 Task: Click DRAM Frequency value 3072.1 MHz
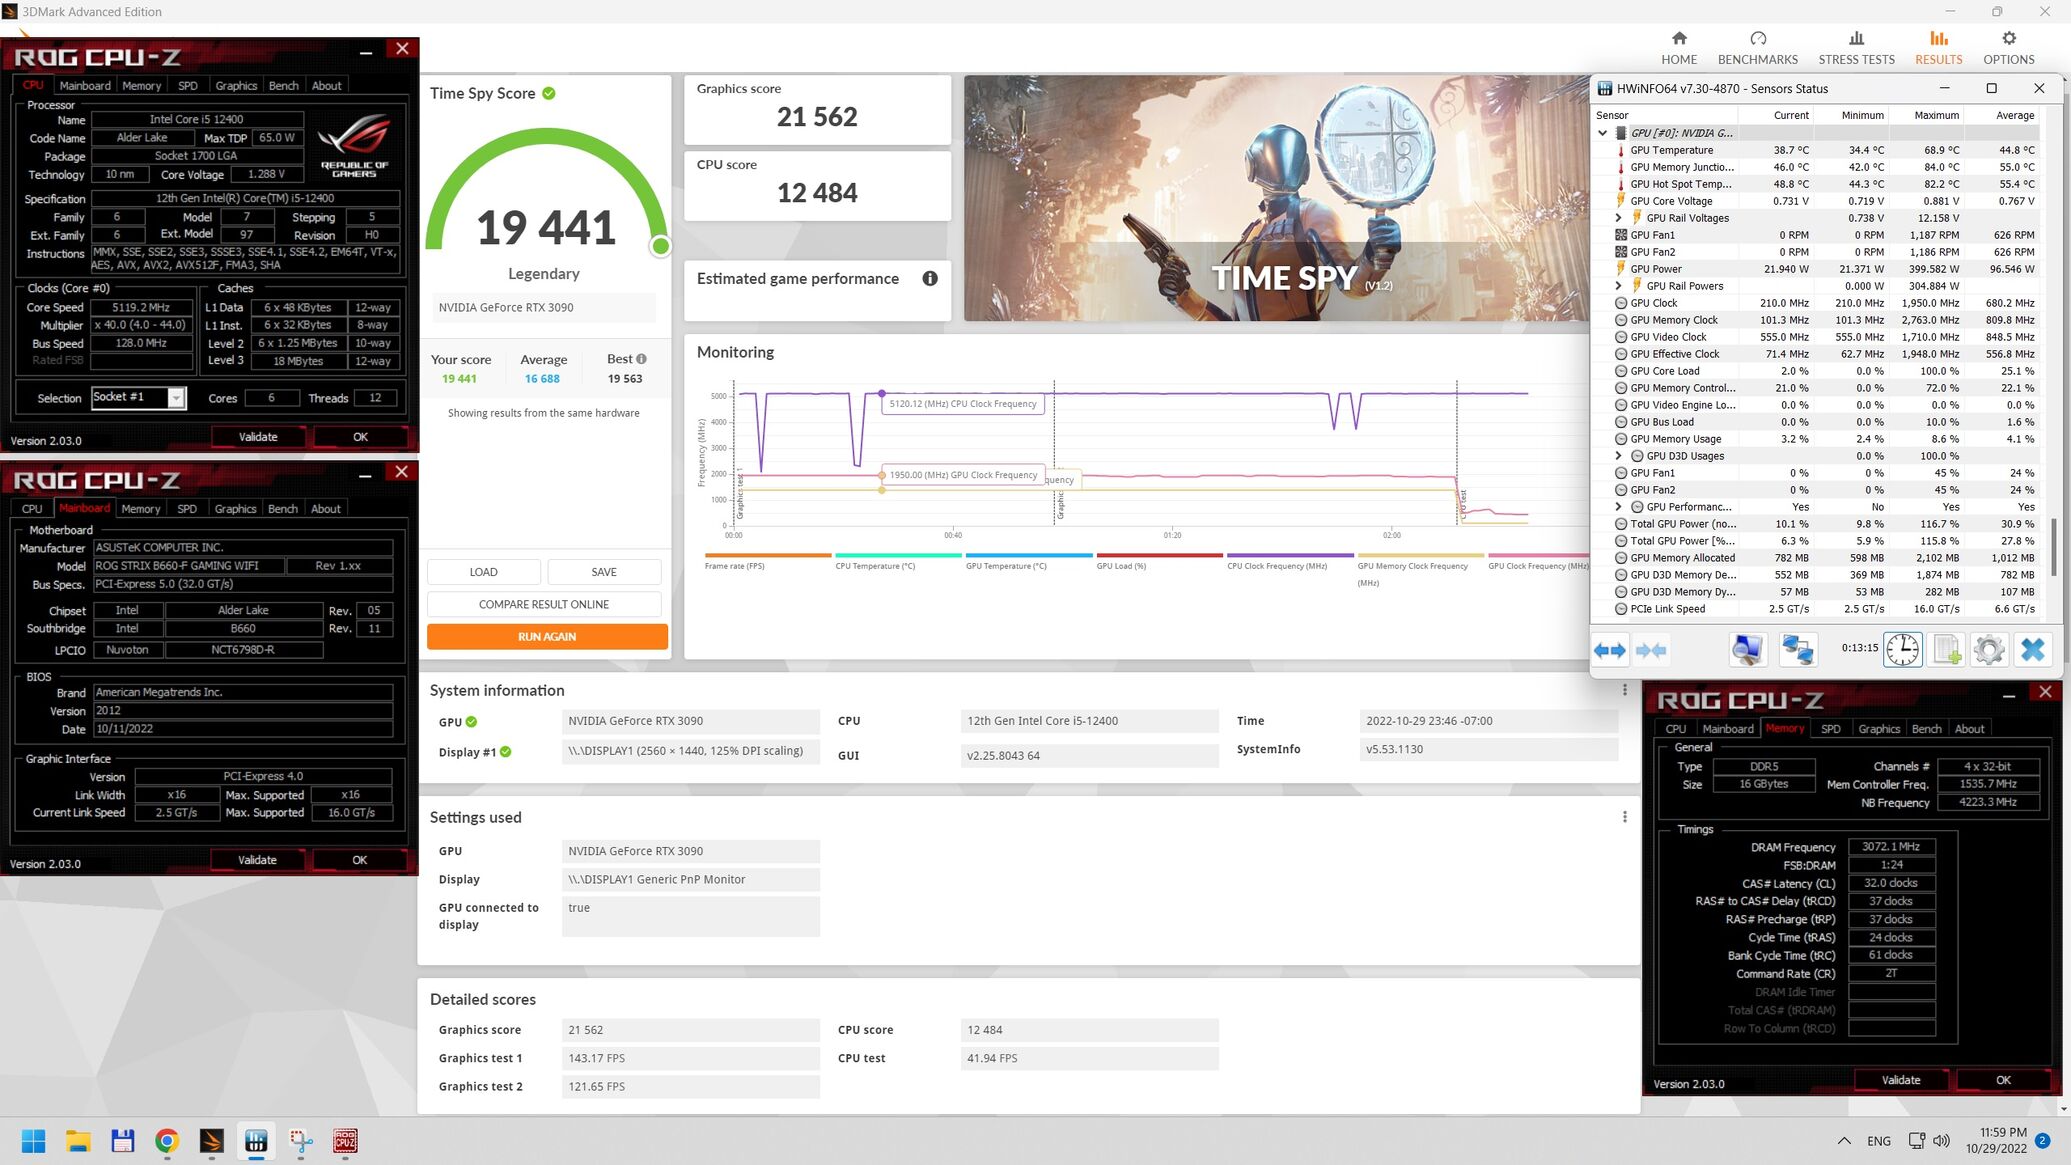tap(1891, 847)
